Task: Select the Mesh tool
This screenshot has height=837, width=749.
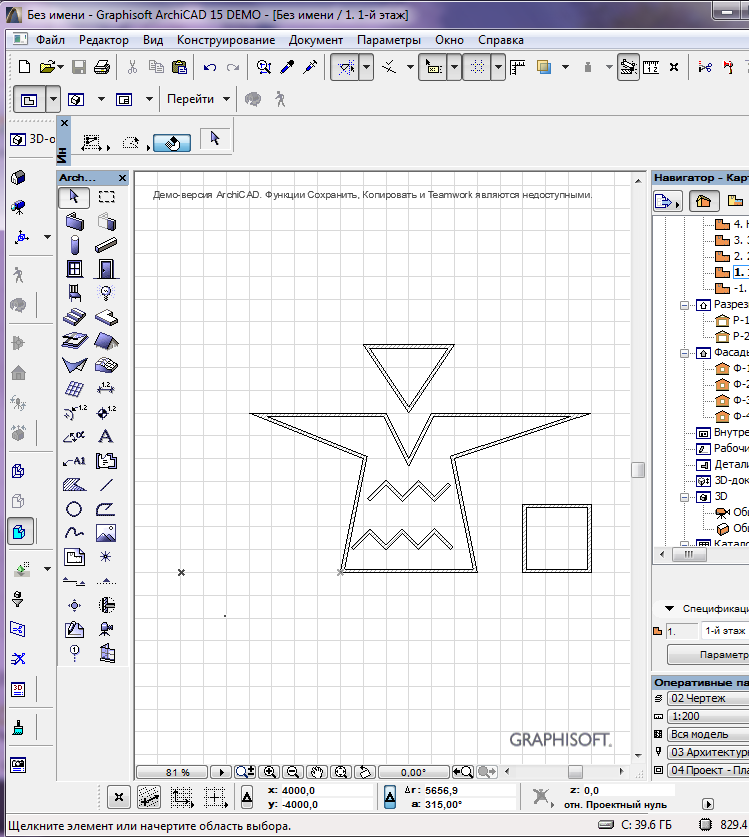Action: click(x=106, y=365)
